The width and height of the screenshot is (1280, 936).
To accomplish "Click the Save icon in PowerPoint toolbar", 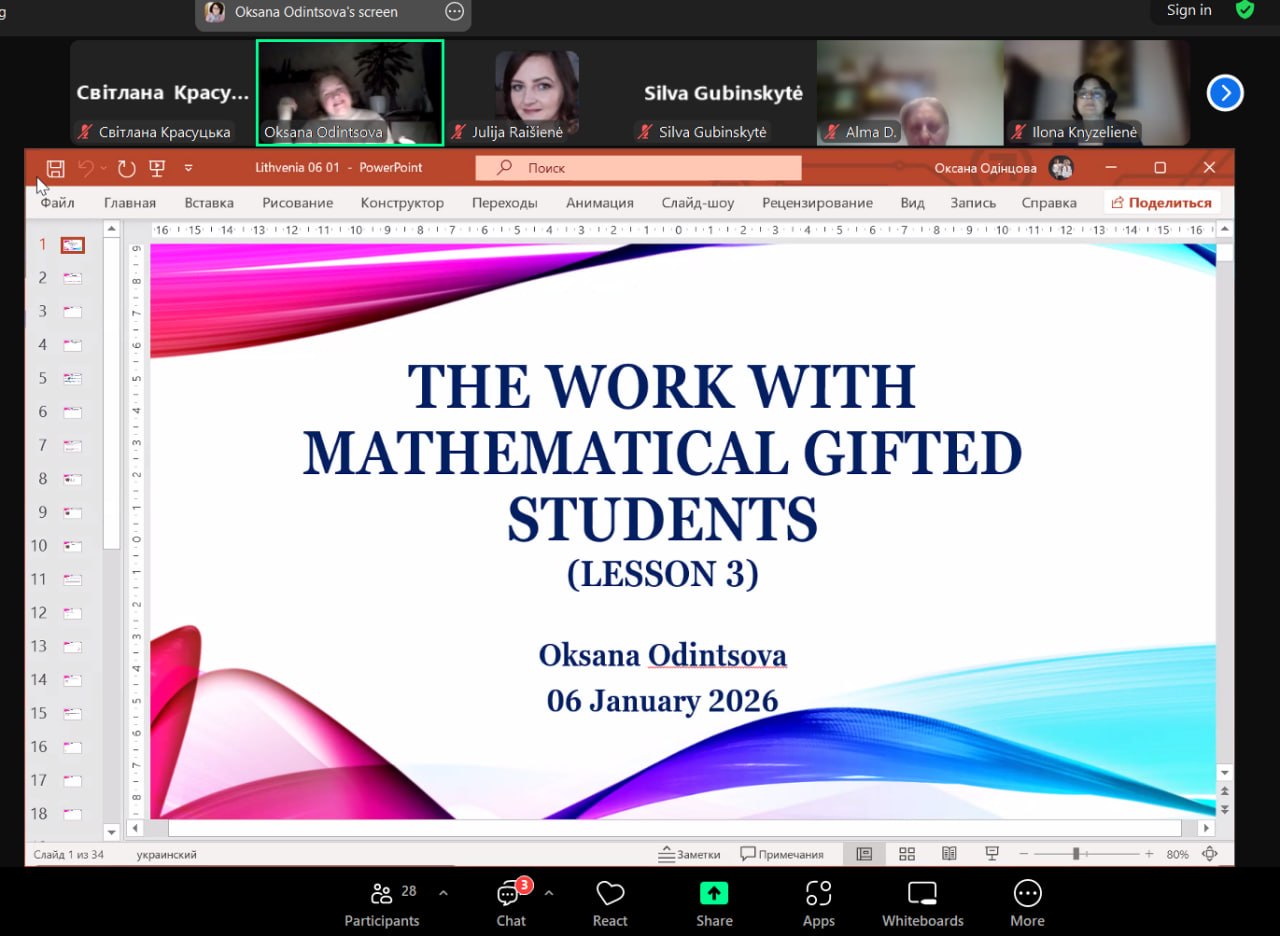I will coord(56,168).
